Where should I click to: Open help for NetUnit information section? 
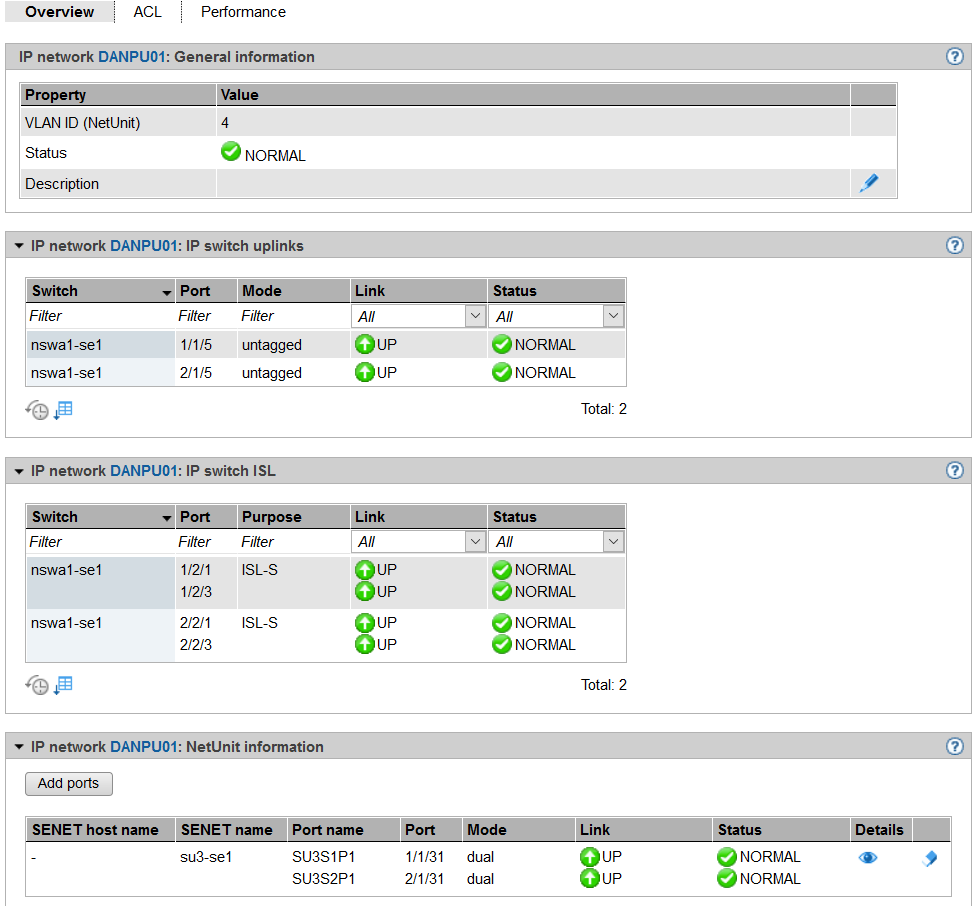point(954,746)
